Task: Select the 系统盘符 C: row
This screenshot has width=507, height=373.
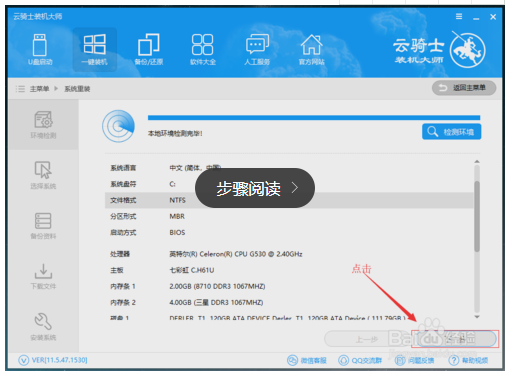Action: [289, 184]
